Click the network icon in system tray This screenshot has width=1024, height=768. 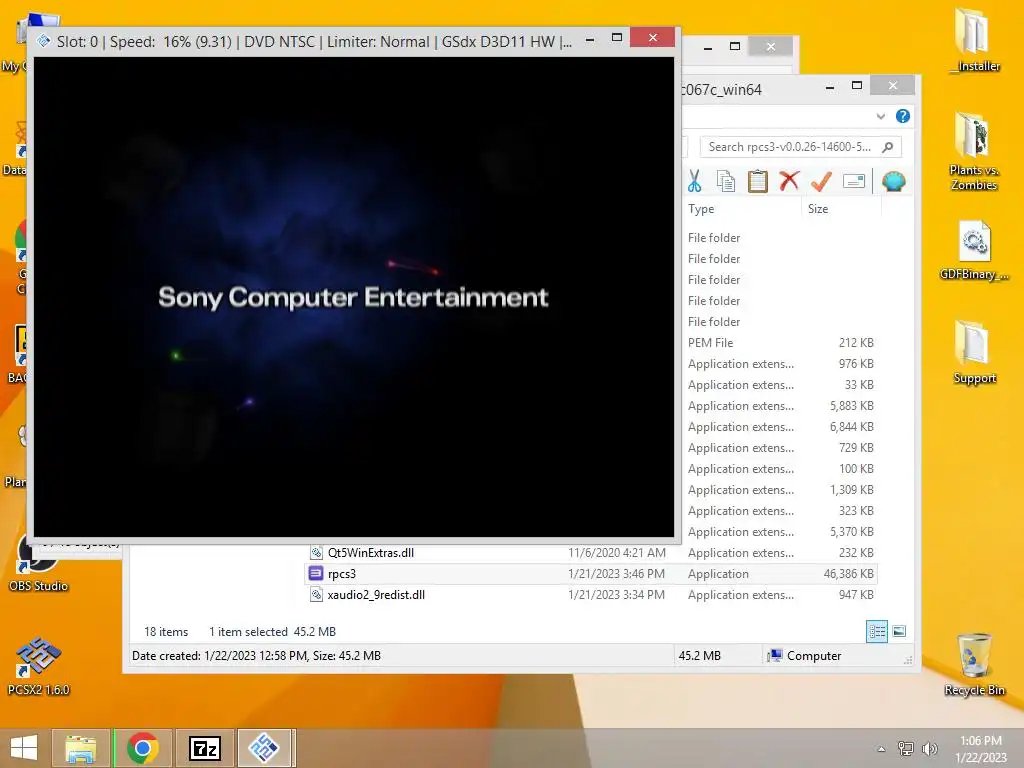pos(906,749)
